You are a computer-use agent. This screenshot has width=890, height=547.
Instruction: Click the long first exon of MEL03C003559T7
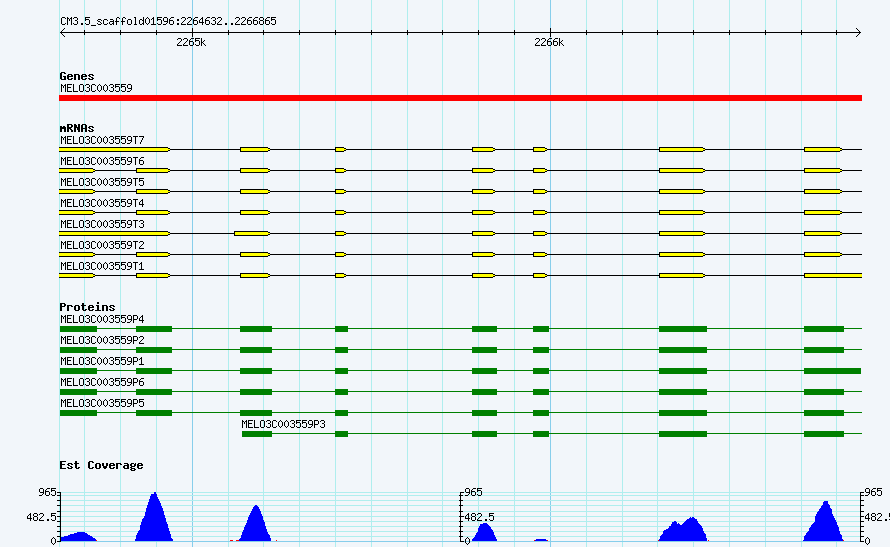pyautogui.click(x=115, y=149)
